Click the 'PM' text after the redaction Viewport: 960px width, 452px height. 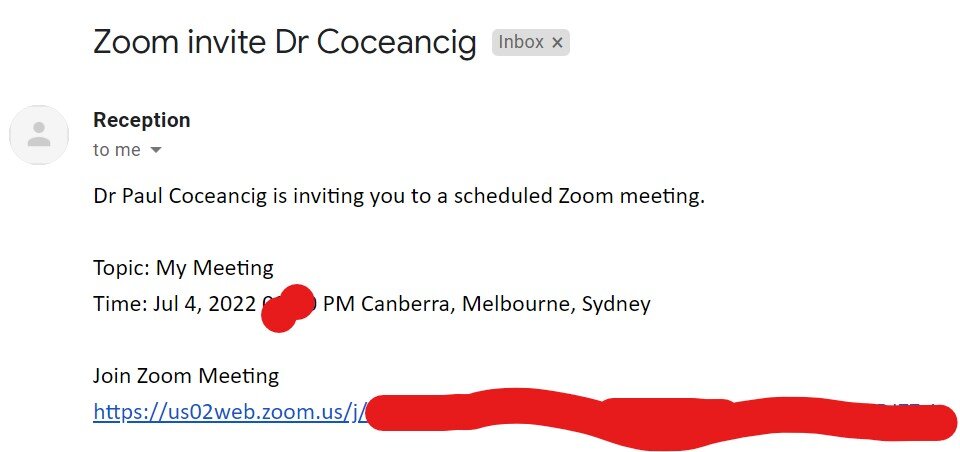[x=339, y=304]
